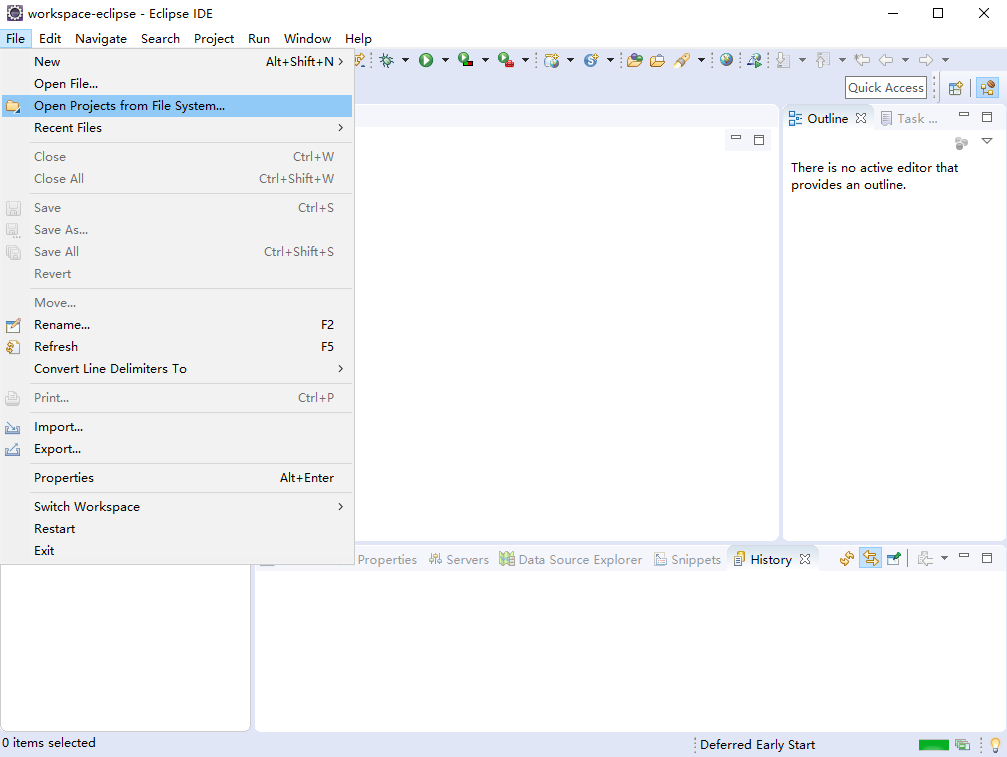Click the Forward navigation arrow
The height and width of the screenshot is (757, 1007).
pos(926,60)
